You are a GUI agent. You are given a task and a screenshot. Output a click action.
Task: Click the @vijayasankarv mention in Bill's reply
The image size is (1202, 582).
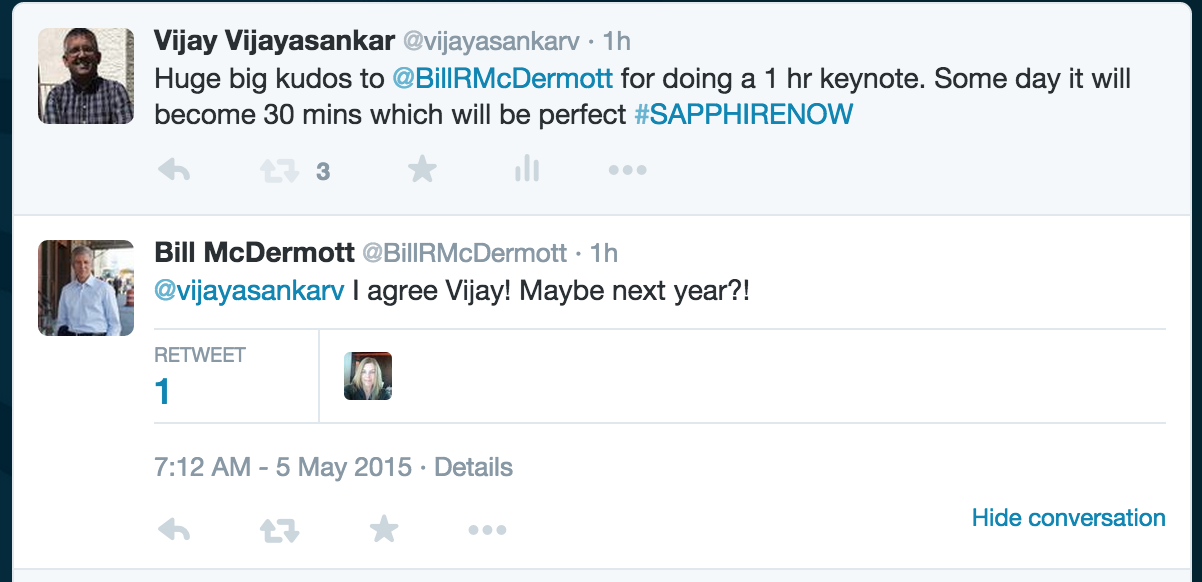tap(249, 292)
